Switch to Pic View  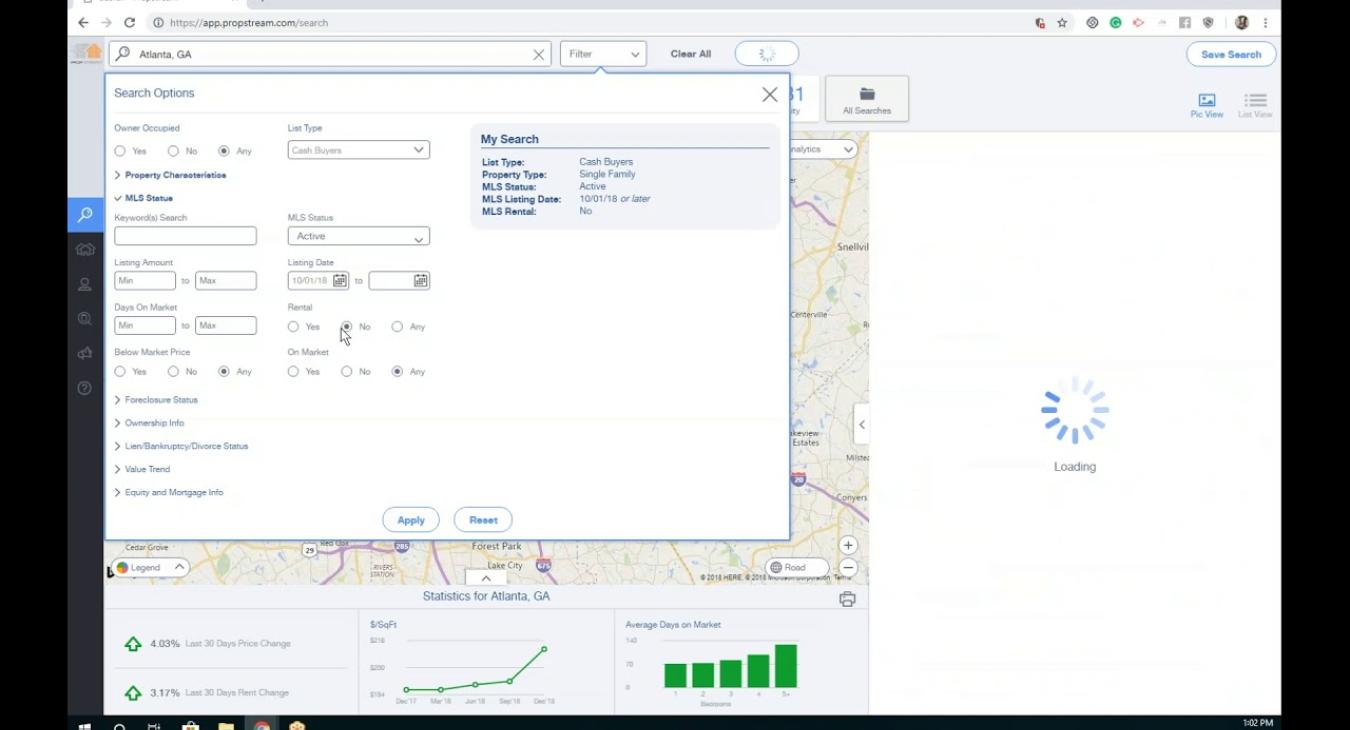(x=1207, y=105)
